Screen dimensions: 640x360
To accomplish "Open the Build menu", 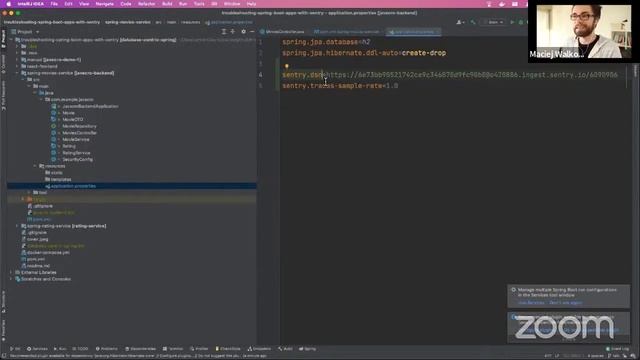I will tap(167, 4).
